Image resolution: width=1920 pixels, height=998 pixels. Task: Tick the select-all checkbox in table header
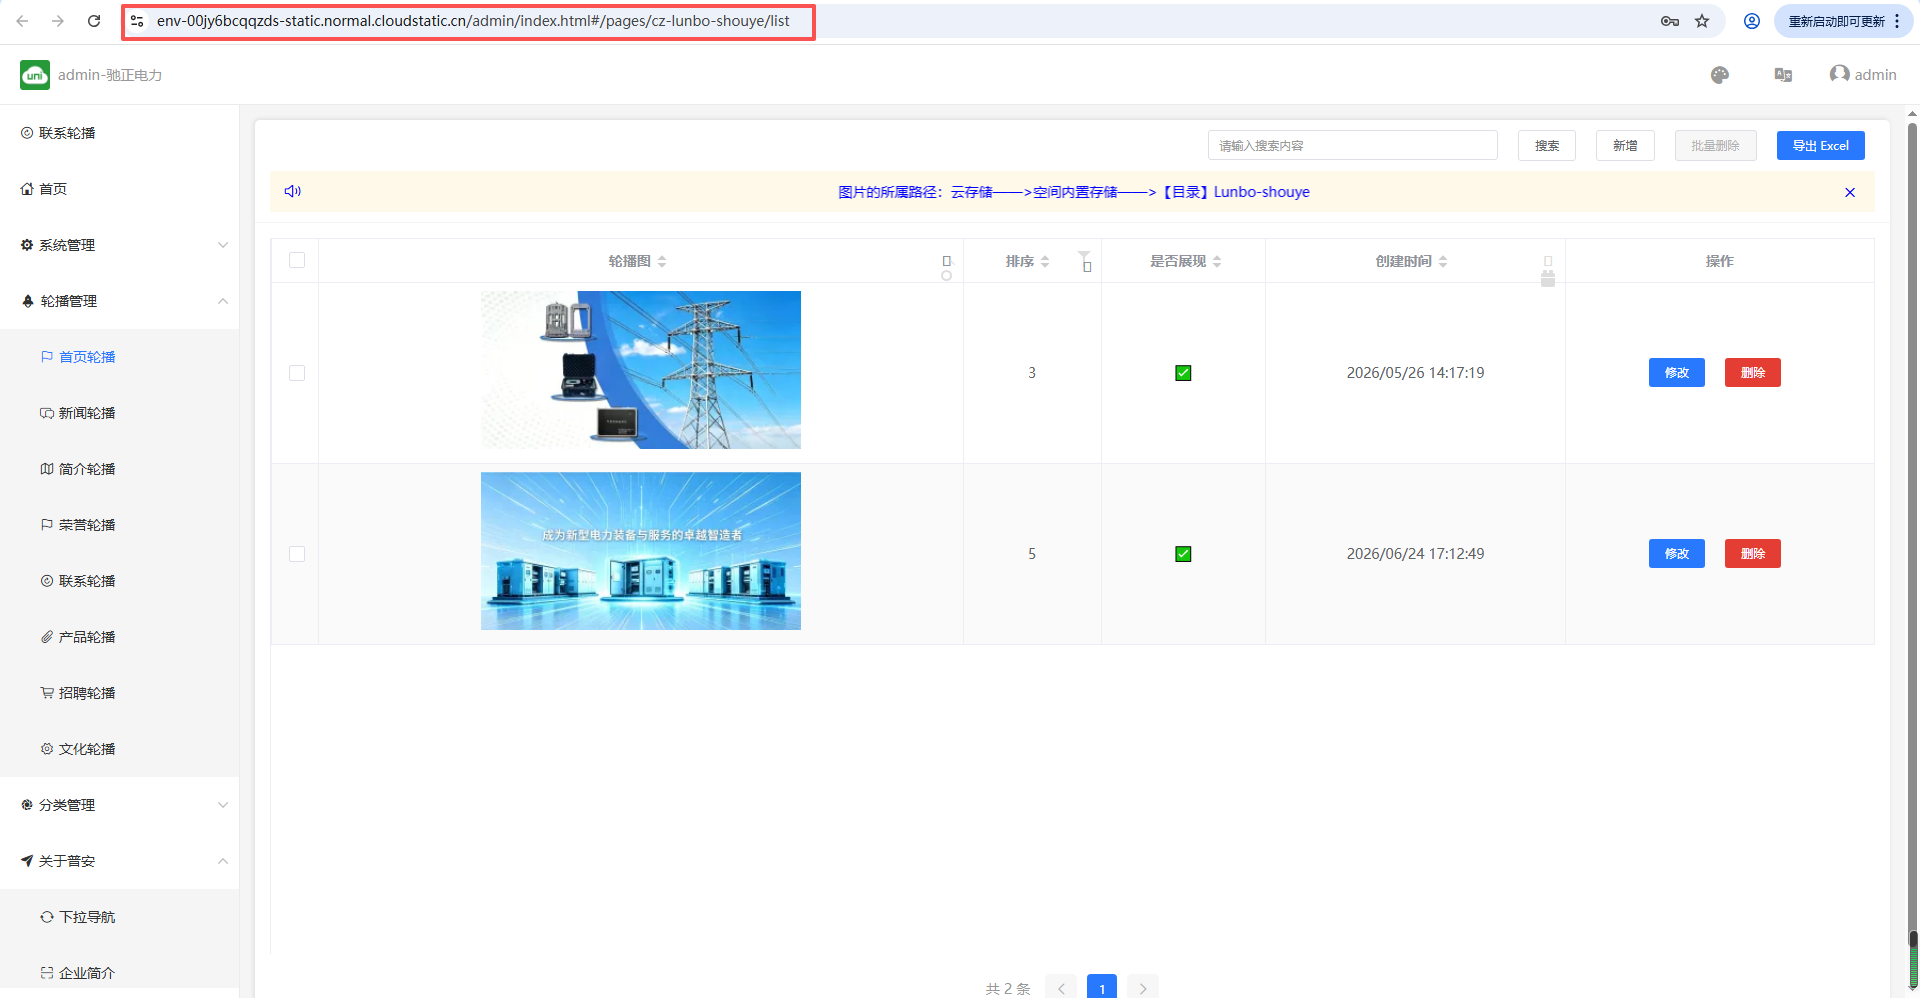point(297,260)
